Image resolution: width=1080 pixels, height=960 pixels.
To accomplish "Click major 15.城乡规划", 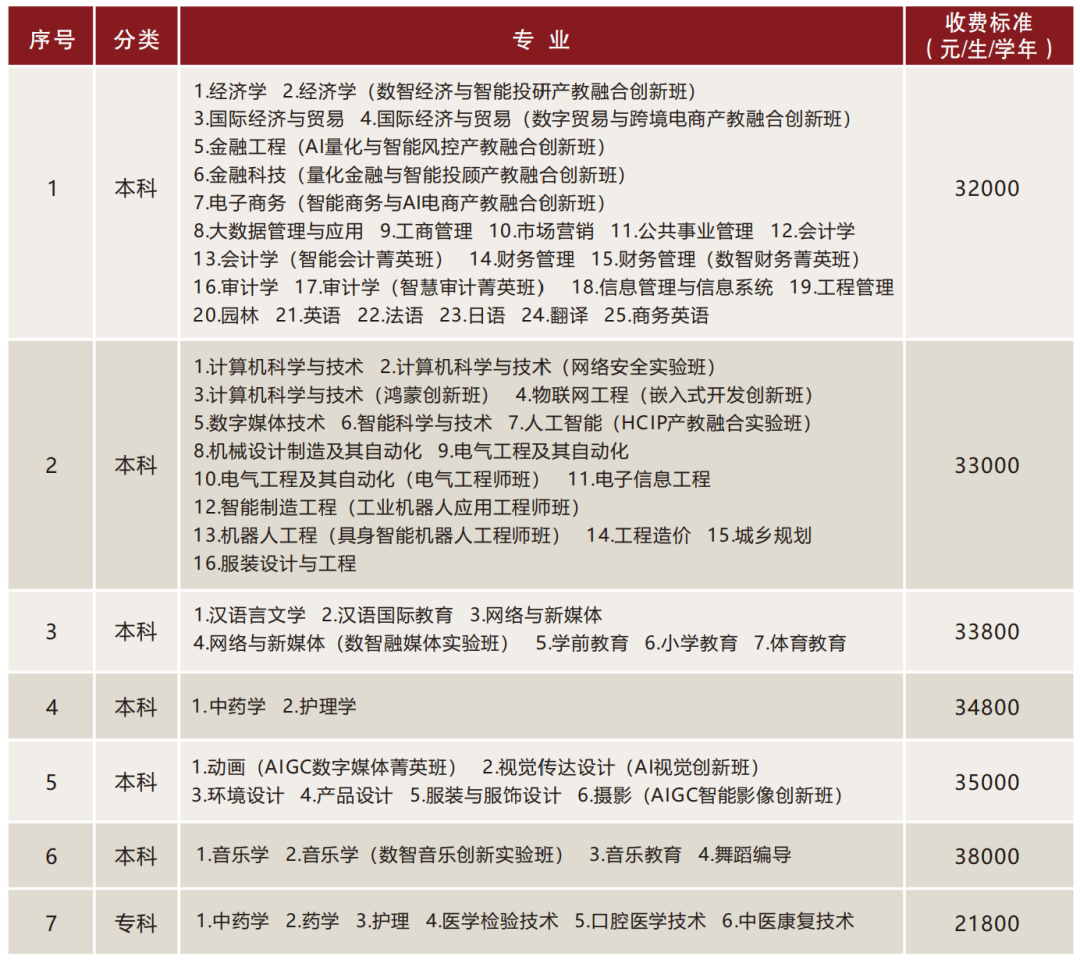I will [x=760, y=536].
